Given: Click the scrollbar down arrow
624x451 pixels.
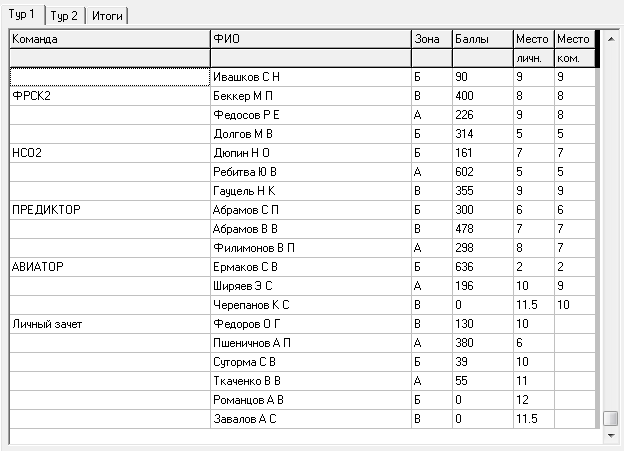Looking at the screenshot, I should click(611, 436).
